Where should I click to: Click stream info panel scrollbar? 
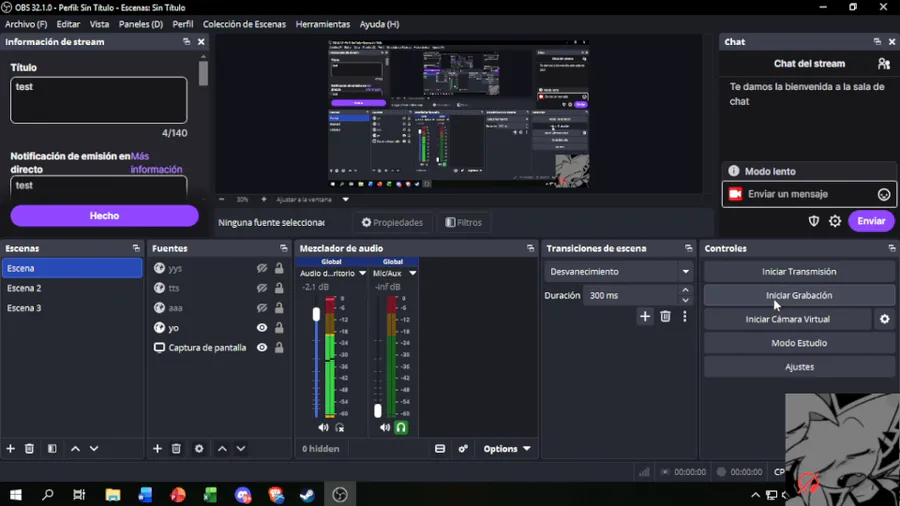click(x=203, y=73)
